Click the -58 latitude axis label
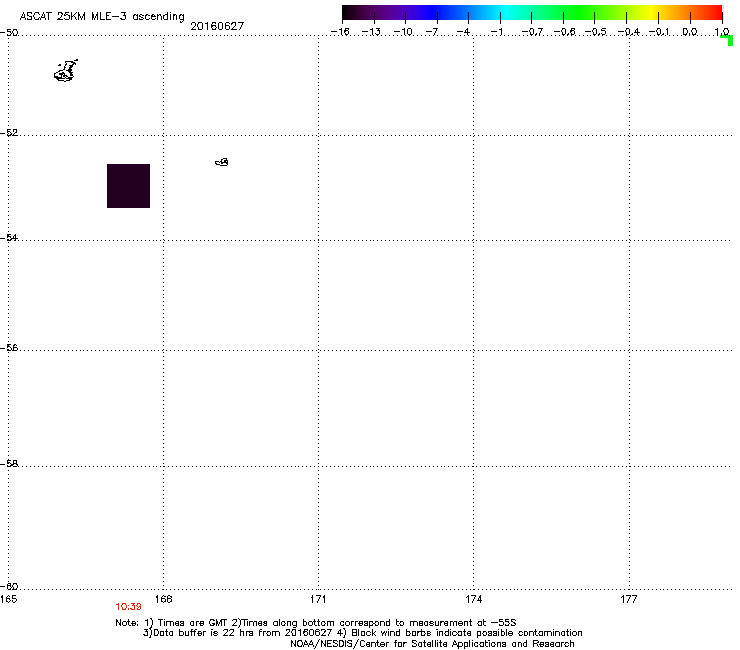The height and width of the screenshot is (650, 740). [9, 464]
